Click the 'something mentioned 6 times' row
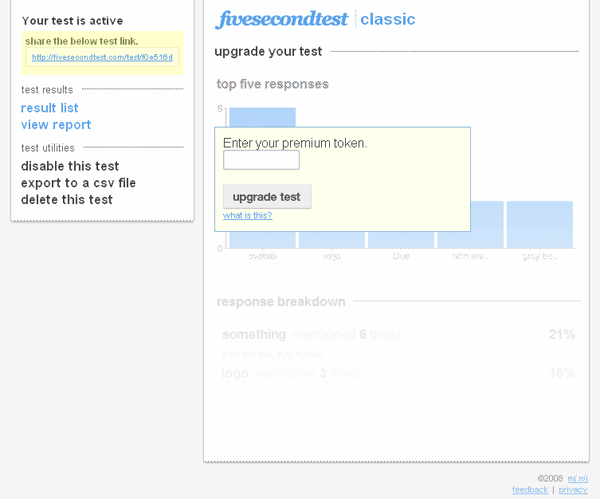This screenshot has width=600, height=499. 398,334
